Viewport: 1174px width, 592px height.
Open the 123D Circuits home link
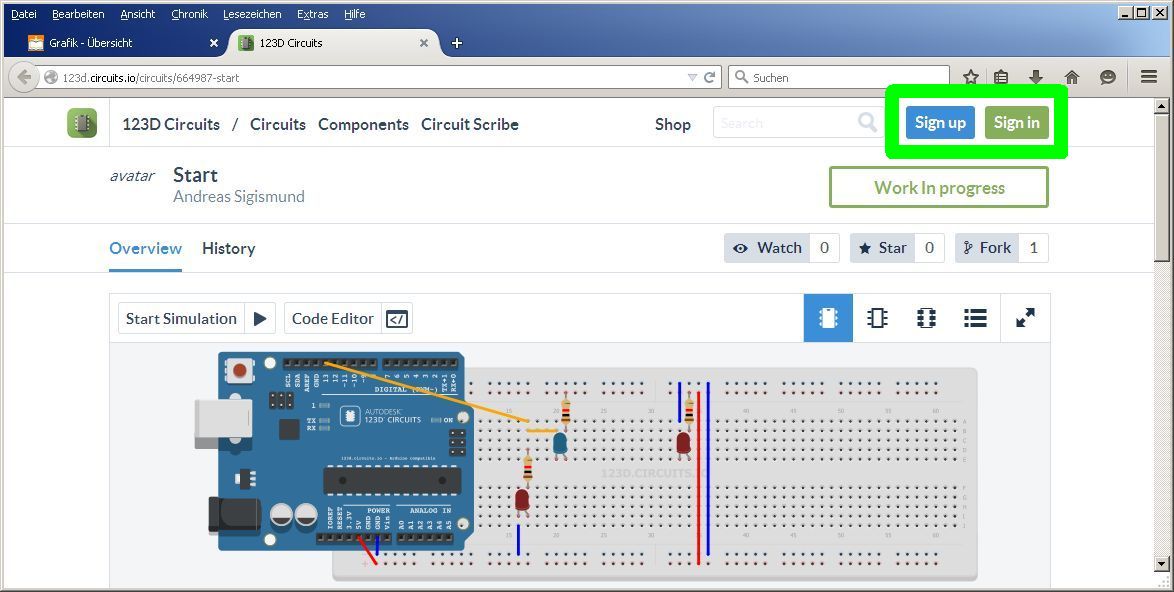(171, 124)
